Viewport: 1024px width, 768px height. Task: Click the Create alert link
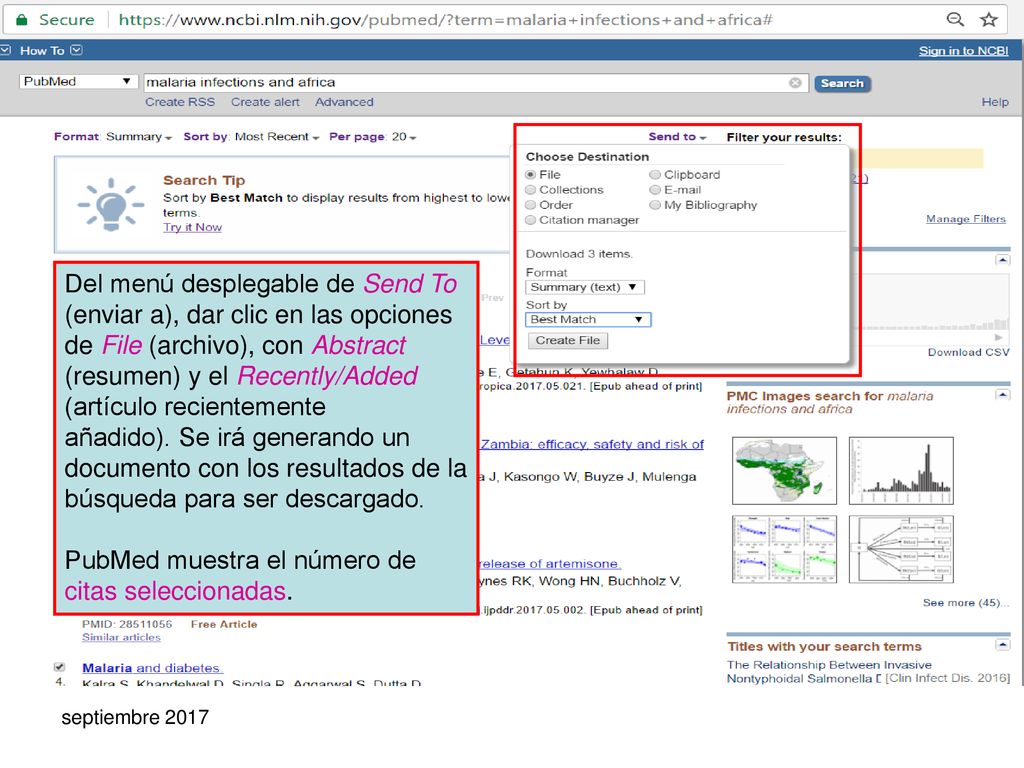(x=265, y=102)
